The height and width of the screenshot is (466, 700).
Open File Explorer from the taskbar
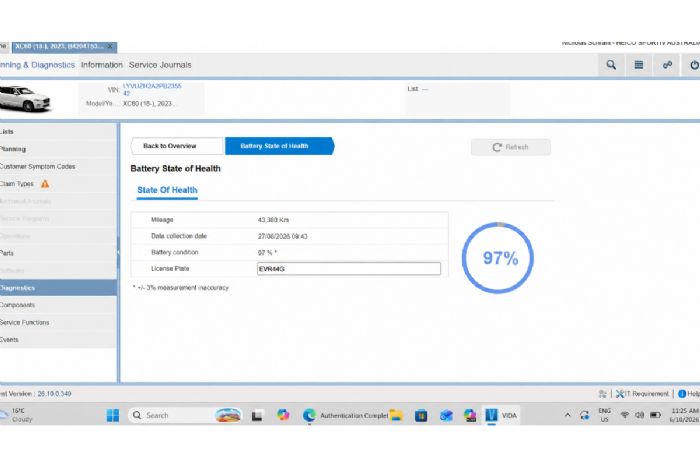[396, 416]
